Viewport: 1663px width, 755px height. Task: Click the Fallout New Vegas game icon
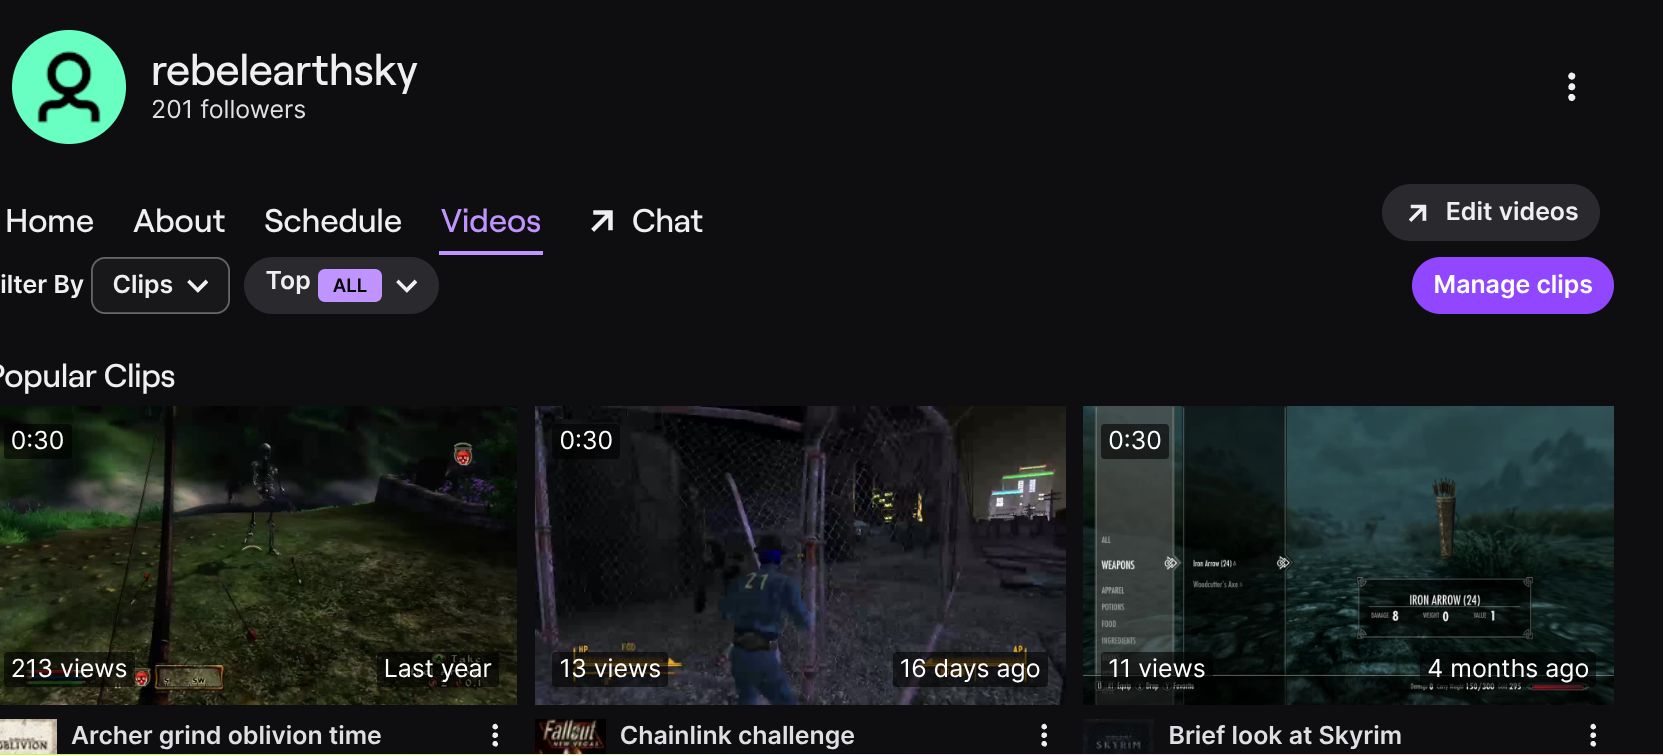[x=570, y=738]
